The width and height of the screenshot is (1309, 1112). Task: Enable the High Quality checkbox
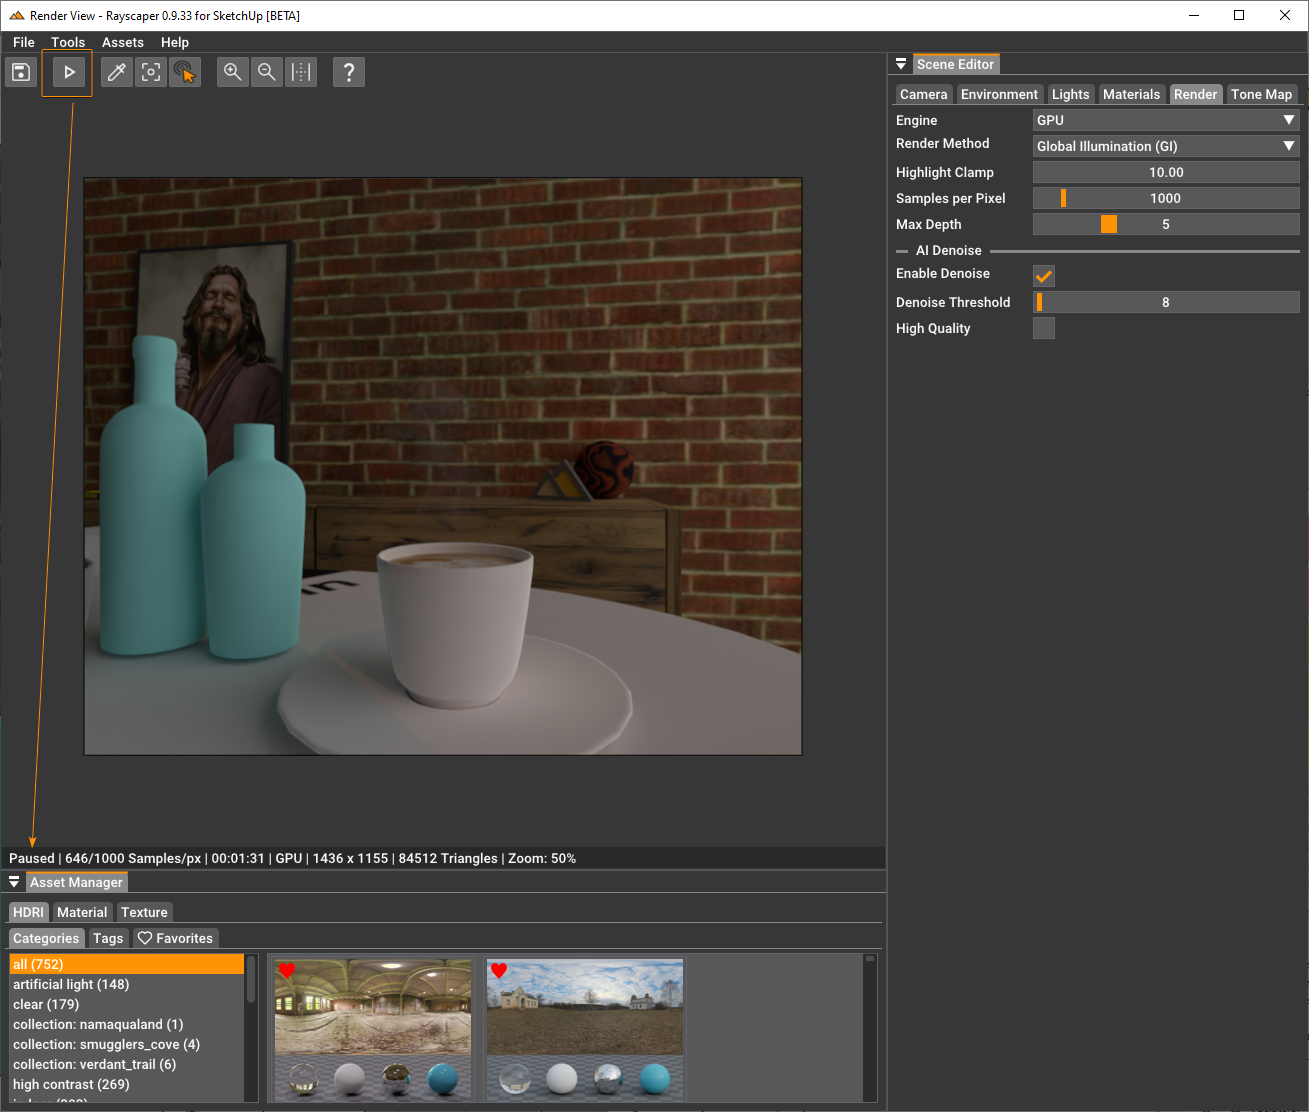(x=1044, y=328)
